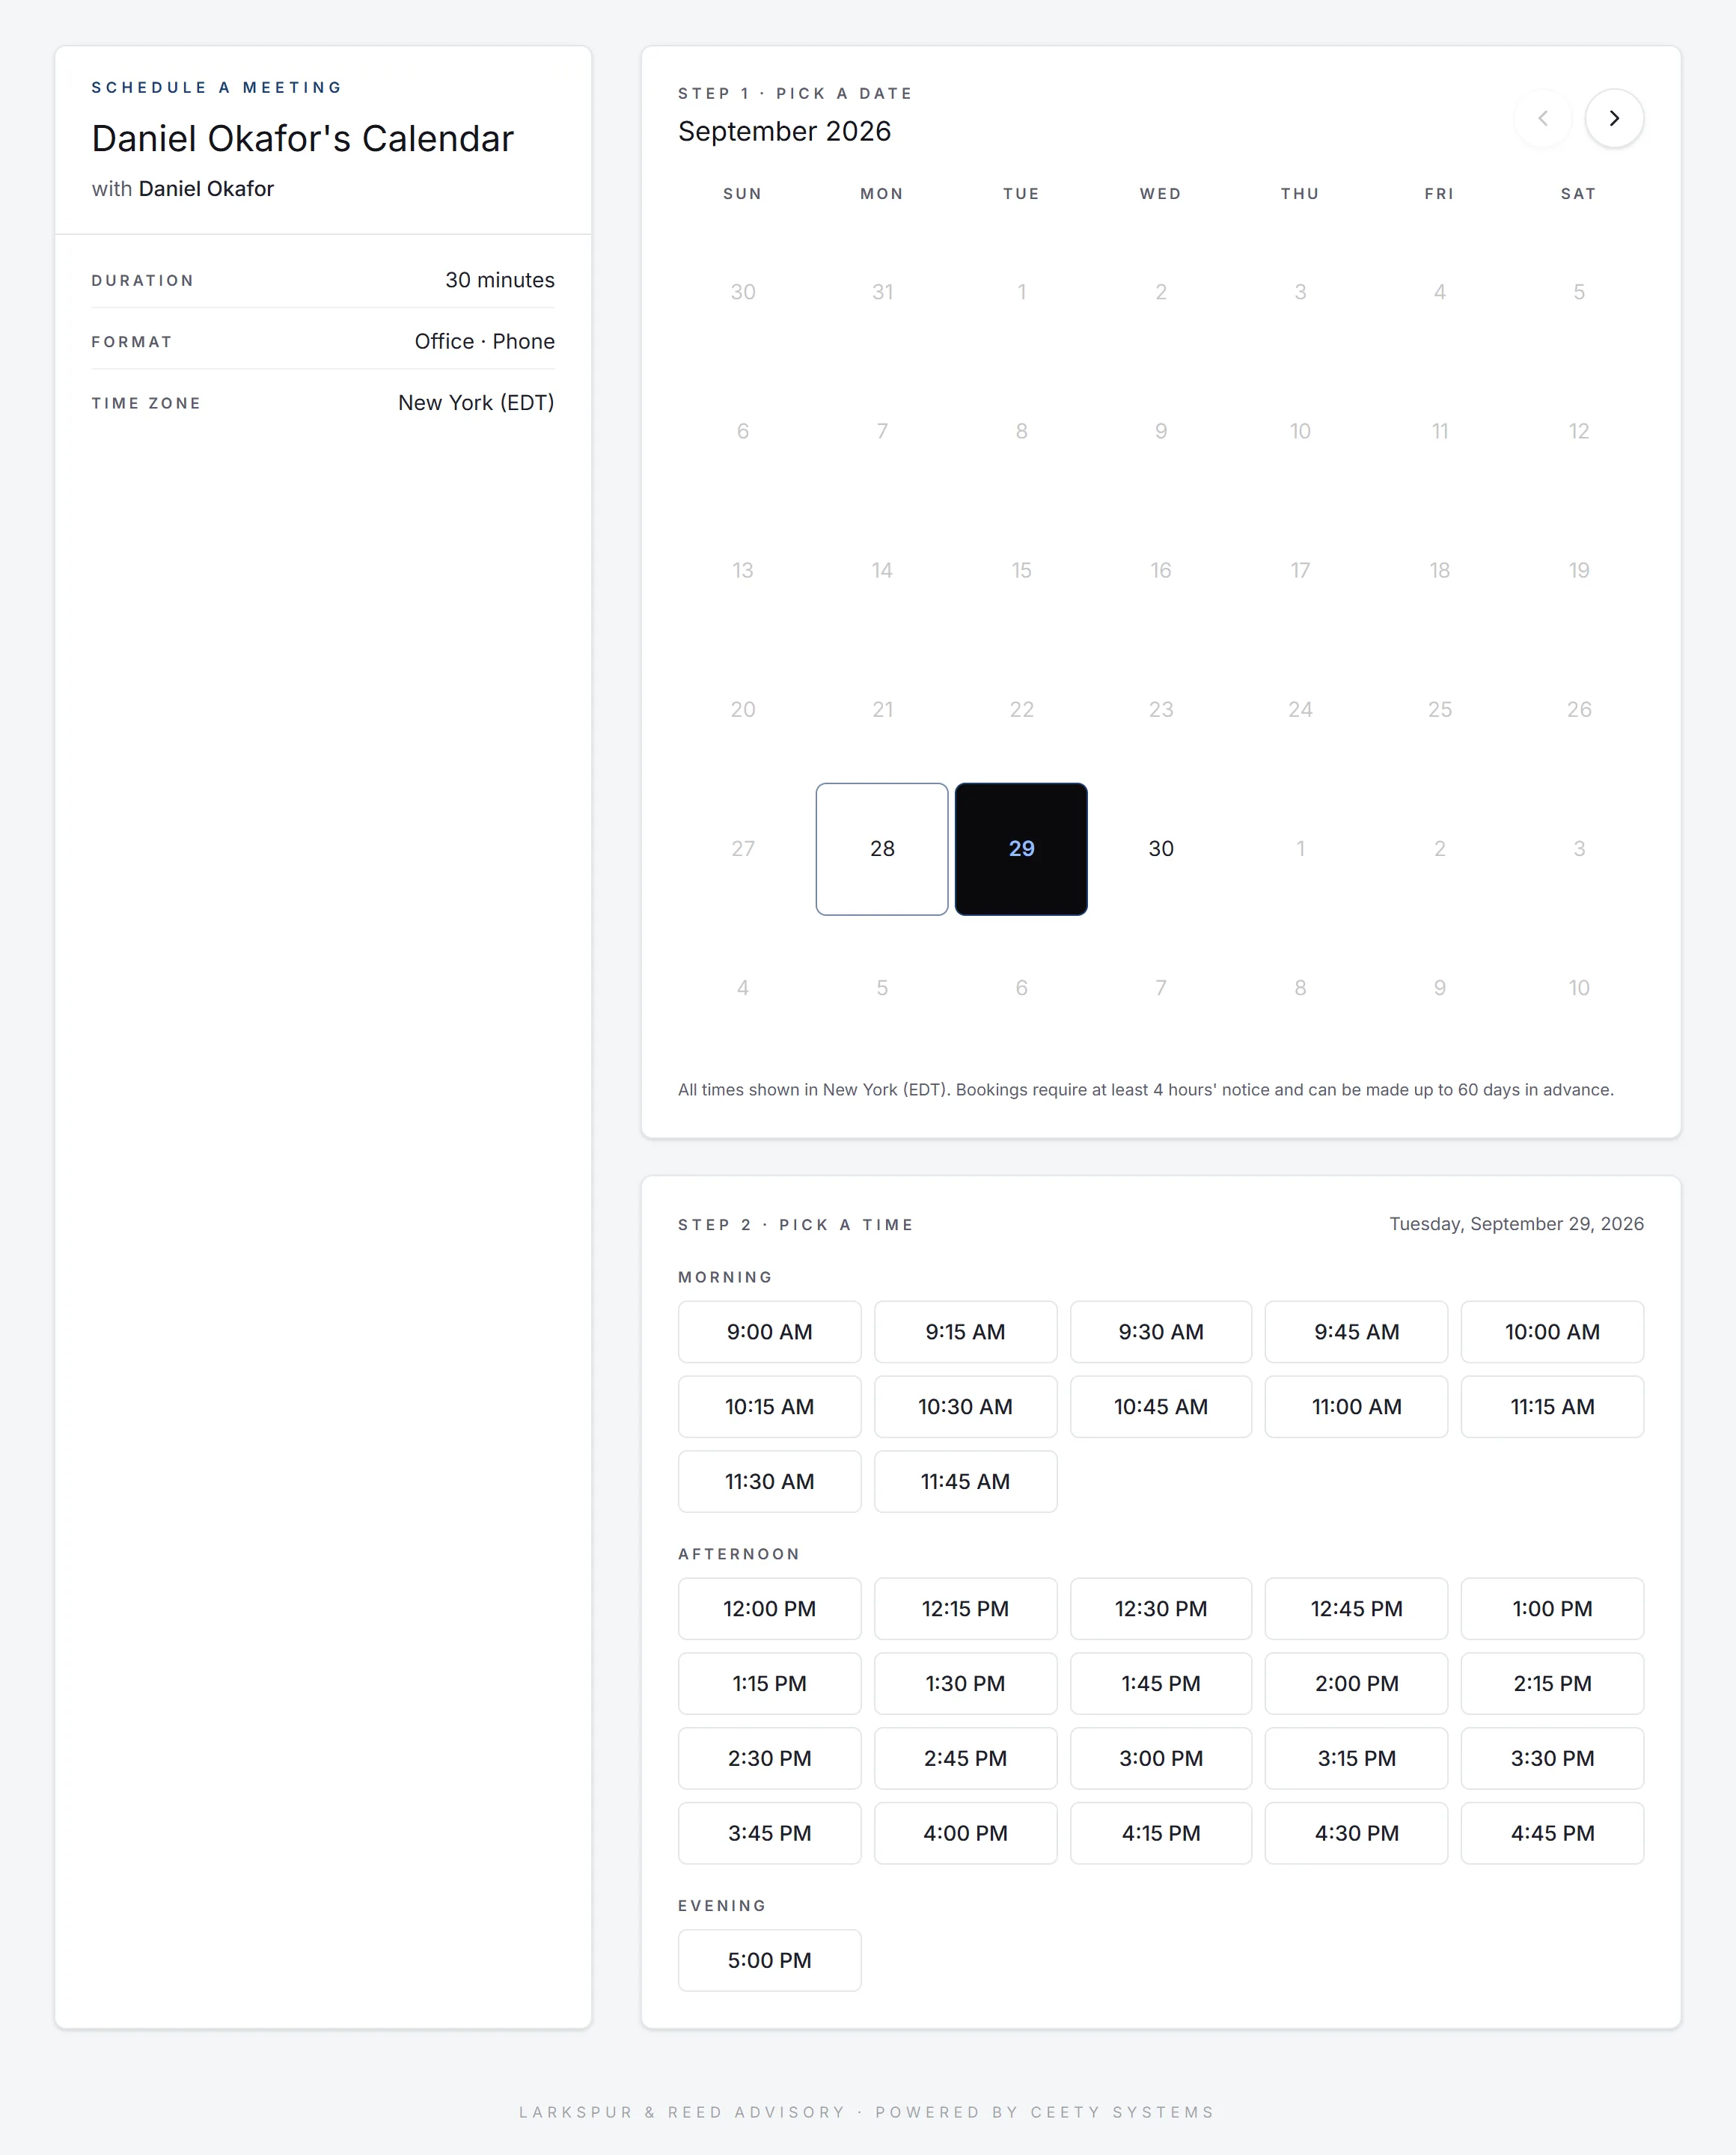
Task: Pick the 12:00 PM time slot
Action: pyautogui.click(x=769, y=1609)
